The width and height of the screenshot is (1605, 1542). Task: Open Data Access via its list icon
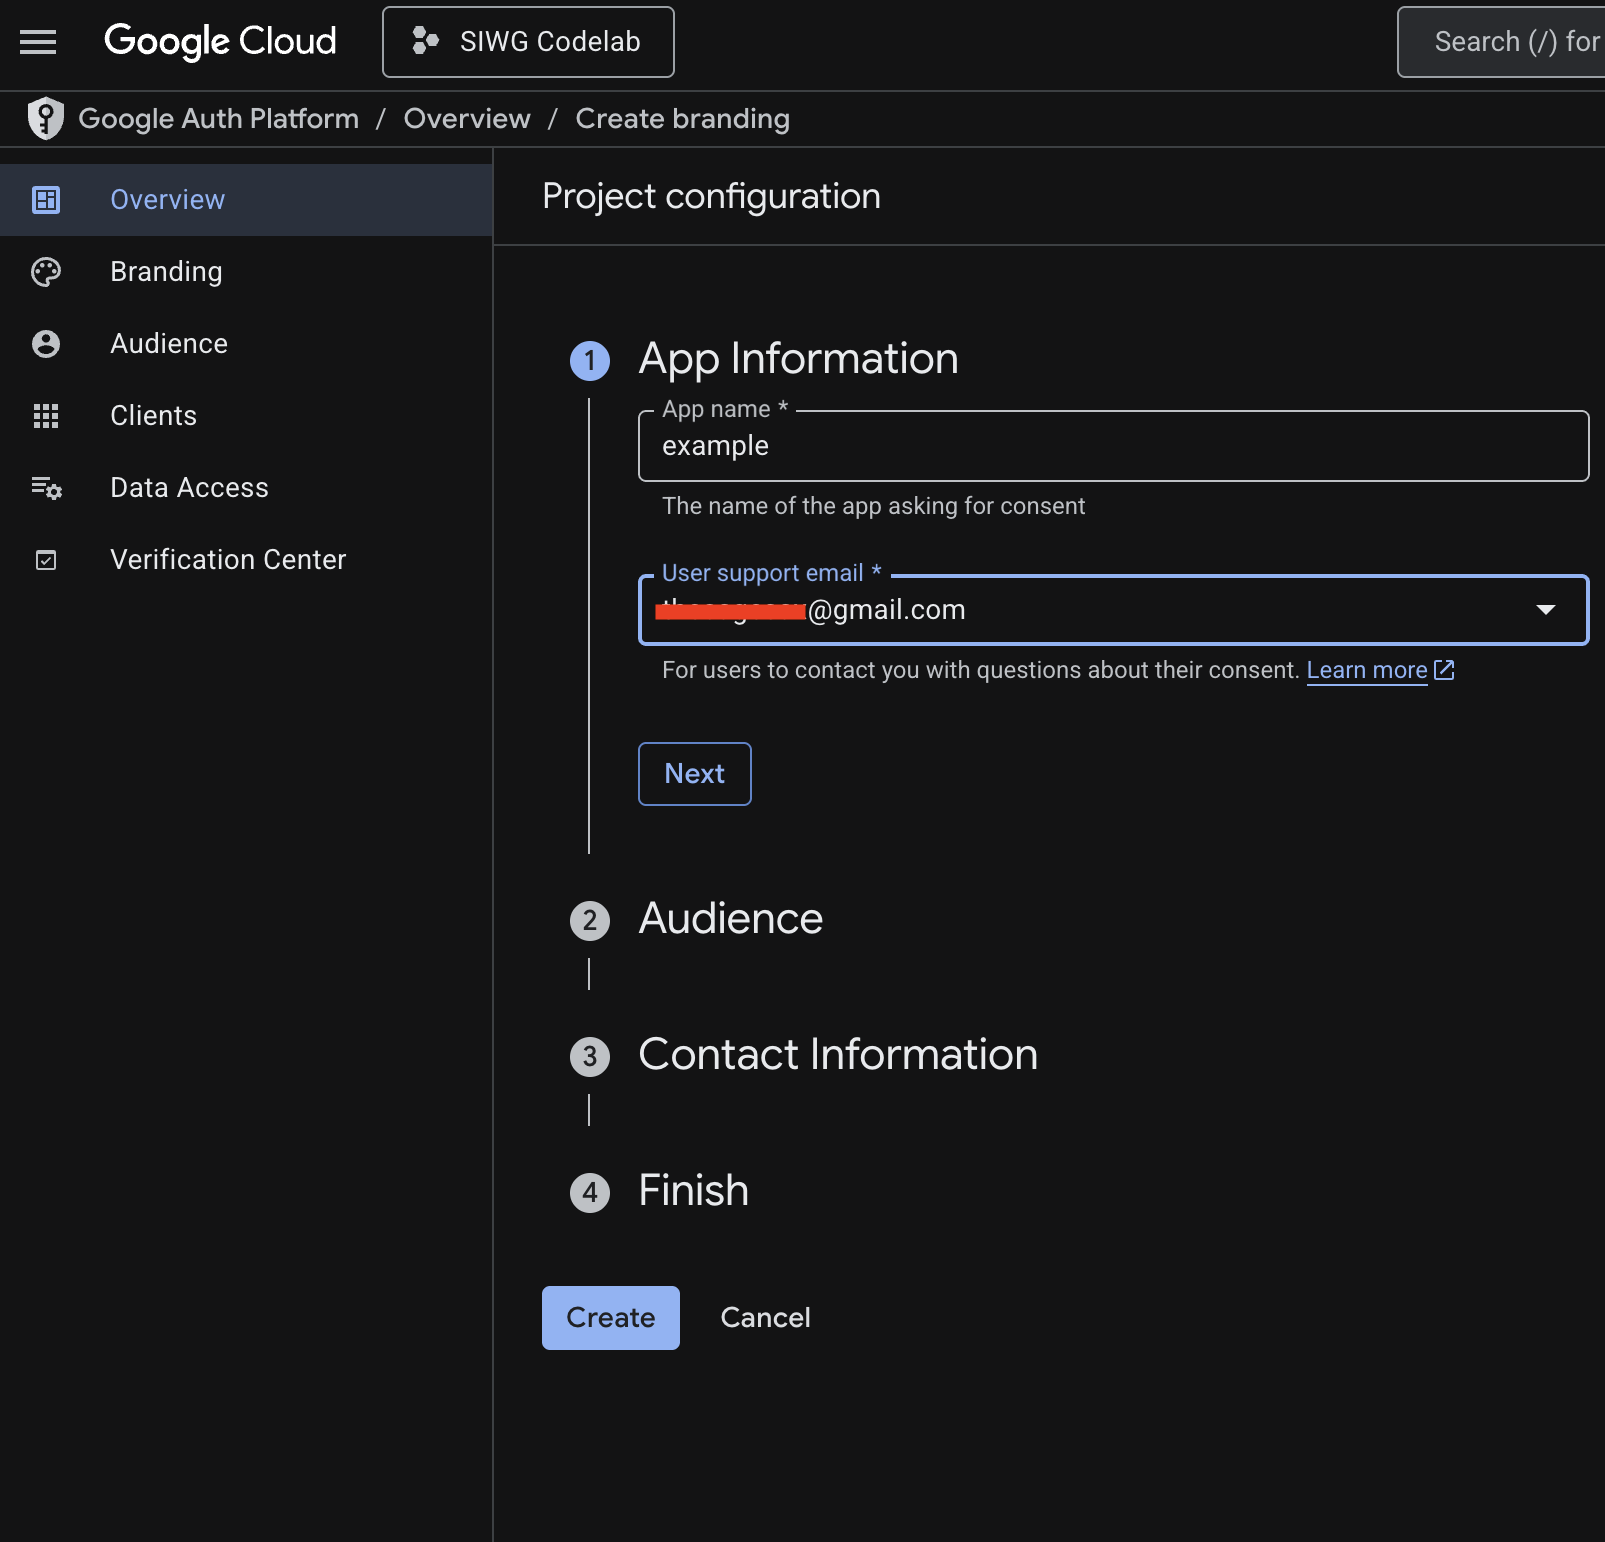[x=46, y=488]
